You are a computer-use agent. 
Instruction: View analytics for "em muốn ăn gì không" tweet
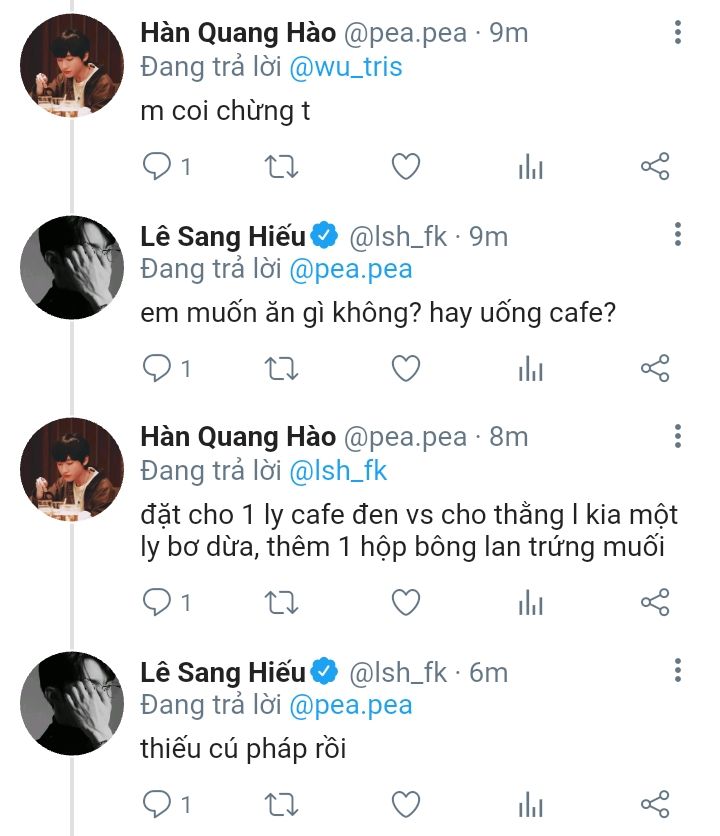(x=530, y=369)
